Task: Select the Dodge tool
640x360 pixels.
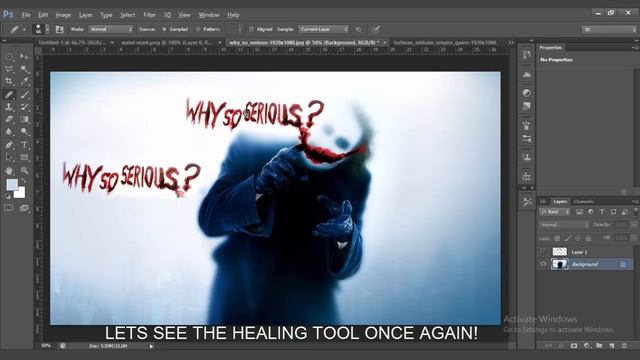Action: (x=24, y=131)
